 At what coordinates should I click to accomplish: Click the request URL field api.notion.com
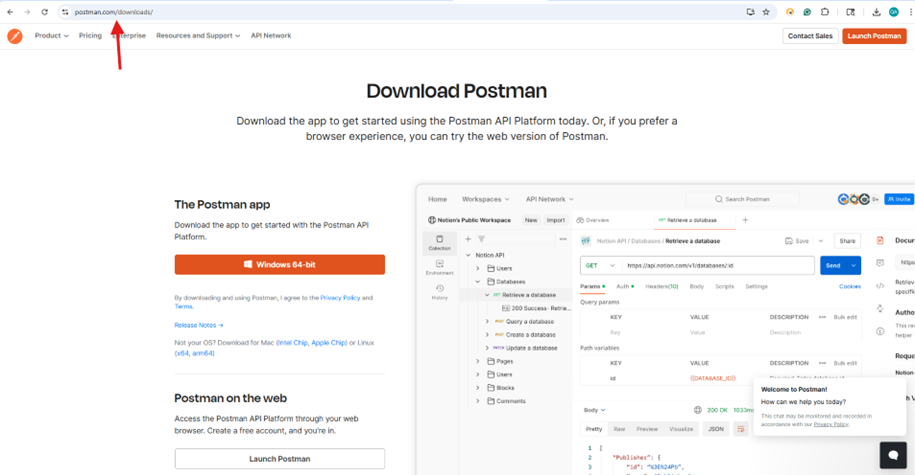coord(718,266)
